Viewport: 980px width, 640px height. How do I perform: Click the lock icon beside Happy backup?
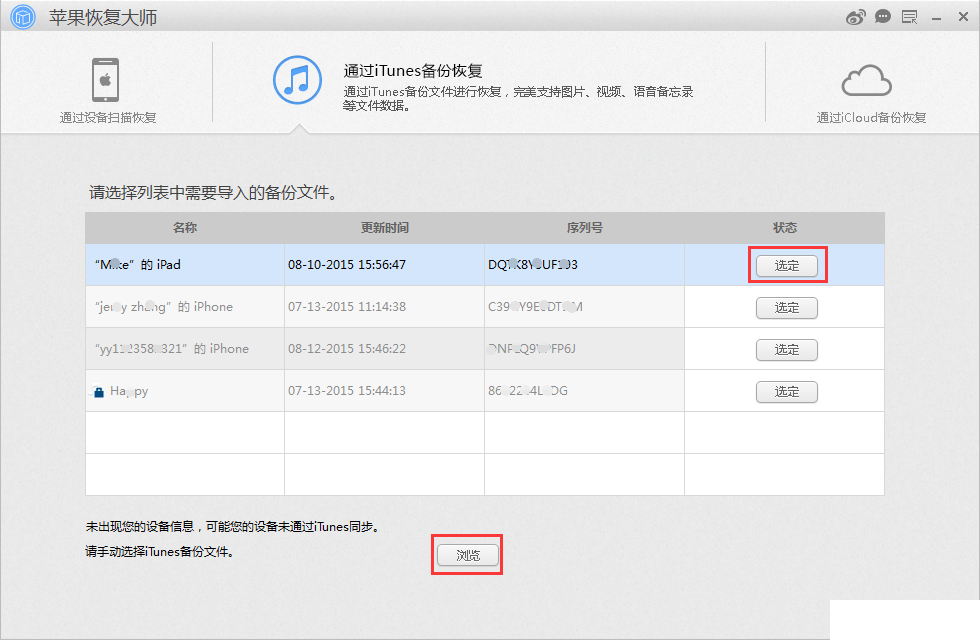pos(98,392)
